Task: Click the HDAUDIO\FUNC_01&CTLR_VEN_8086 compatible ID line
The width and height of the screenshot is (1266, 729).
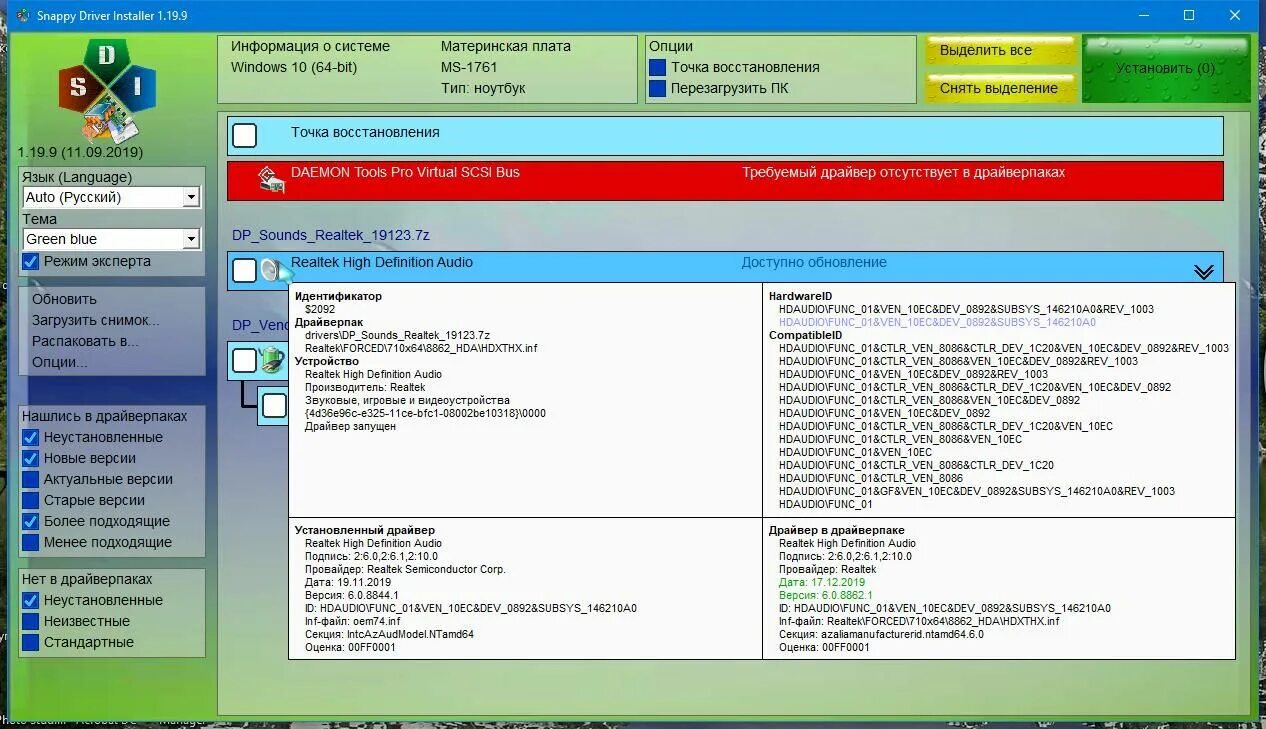Action: [x=871, y=478]
